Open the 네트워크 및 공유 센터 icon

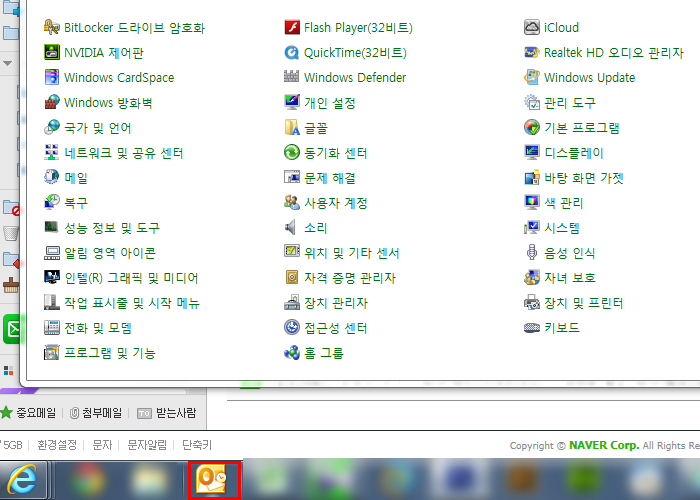point(52,152)
